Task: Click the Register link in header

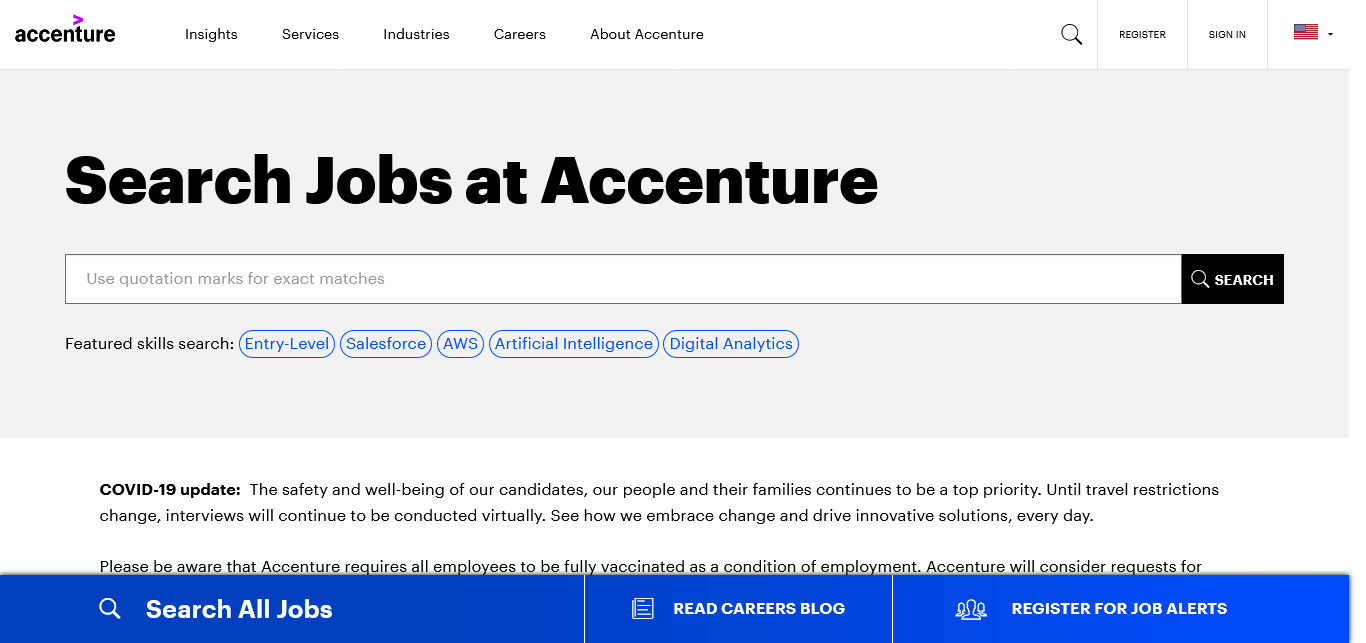Action: [x=1142, y=35]
